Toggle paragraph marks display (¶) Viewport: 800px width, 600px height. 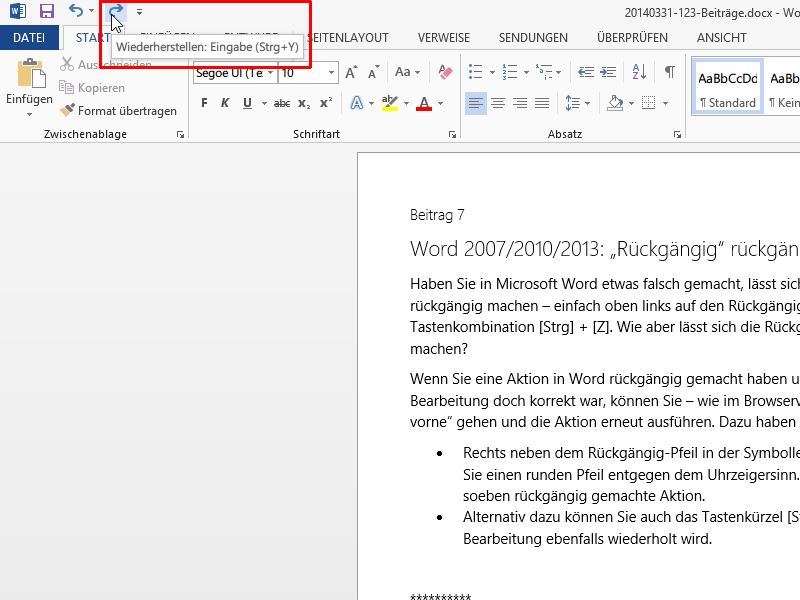click(670, 72)
